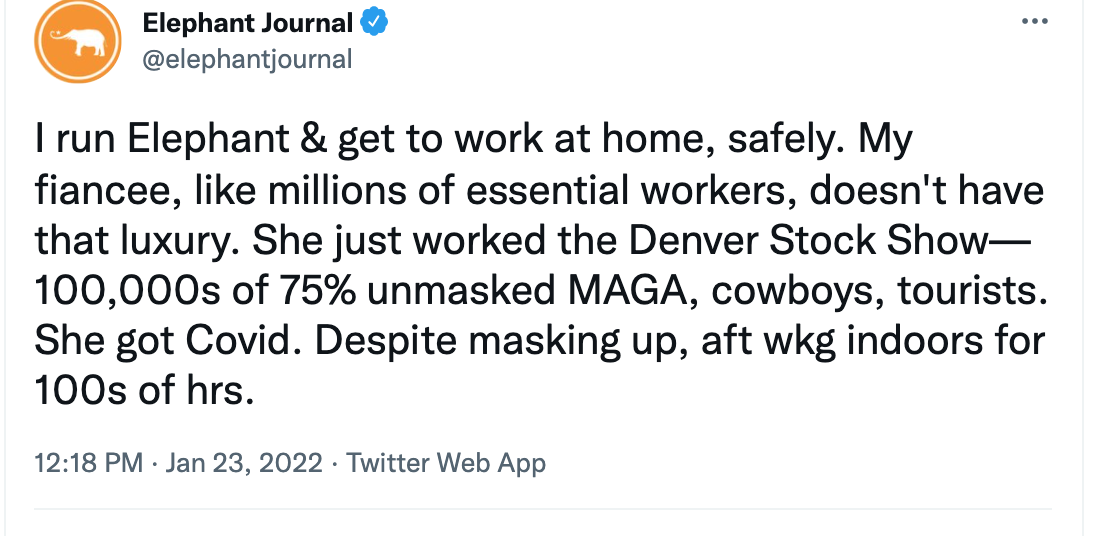The height and width of the screenshot is (536, 1098).
Task: Click the final line "100s of hrs."
Action: point(144,392)
